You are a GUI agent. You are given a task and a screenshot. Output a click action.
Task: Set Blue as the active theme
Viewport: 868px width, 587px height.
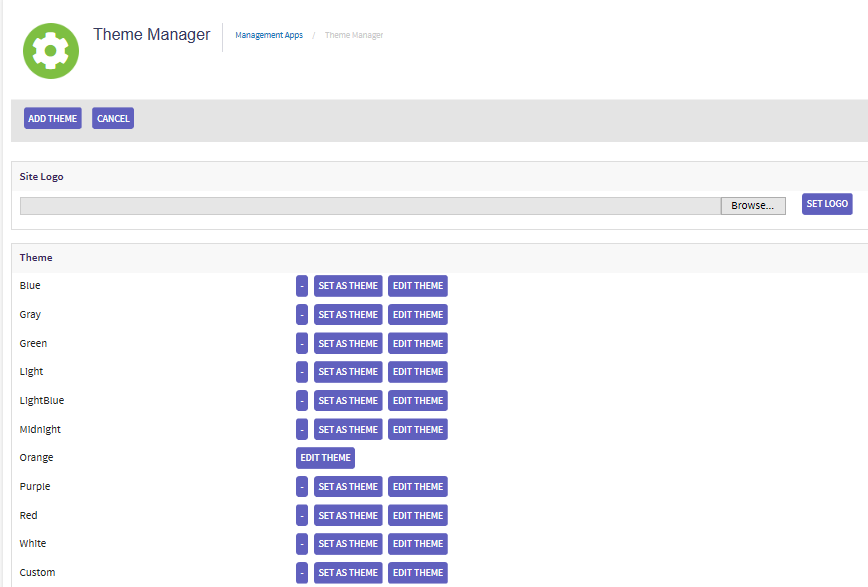point(348,286)
